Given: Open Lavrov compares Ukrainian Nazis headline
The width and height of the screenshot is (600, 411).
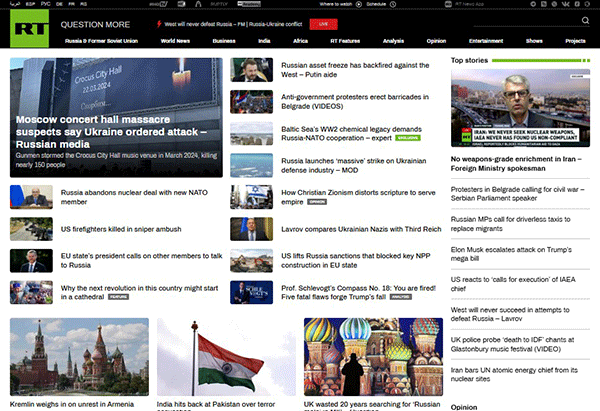Looking at the screenshot, I should tap(361, 229).
